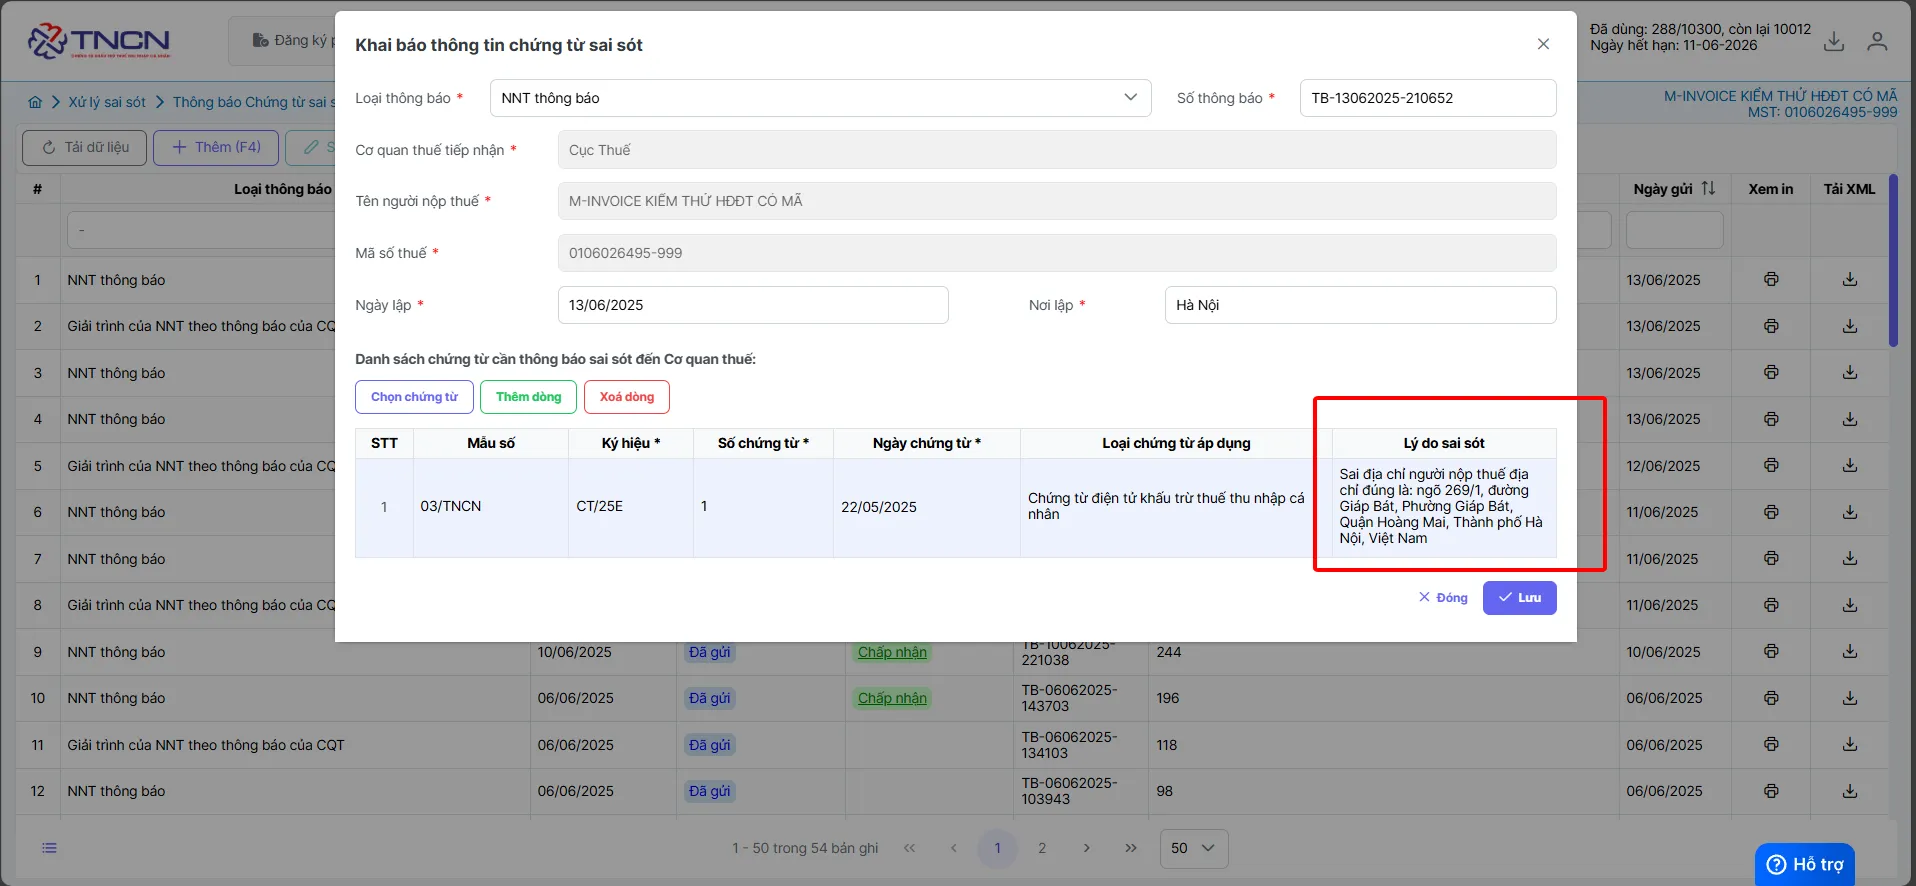The height and width of the screenshot is (886, 1916).
Task: Download XML for the row 2 notification
Action: pyautogui.click(x=1850, y=326)
